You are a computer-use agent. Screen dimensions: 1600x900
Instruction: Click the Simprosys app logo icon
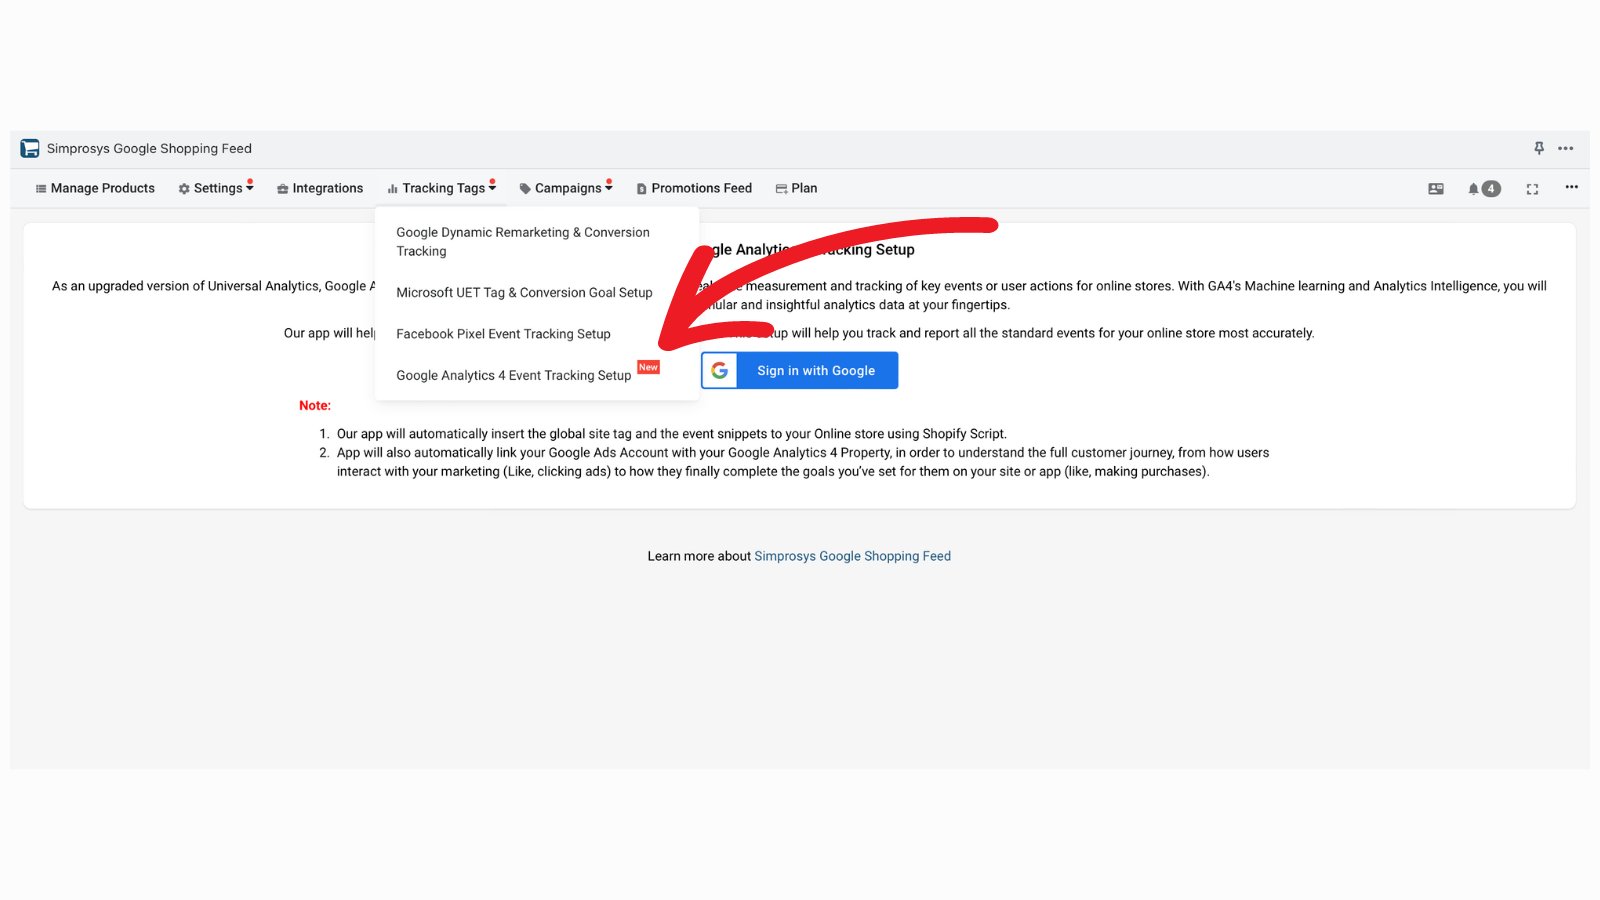click(28, 148)
